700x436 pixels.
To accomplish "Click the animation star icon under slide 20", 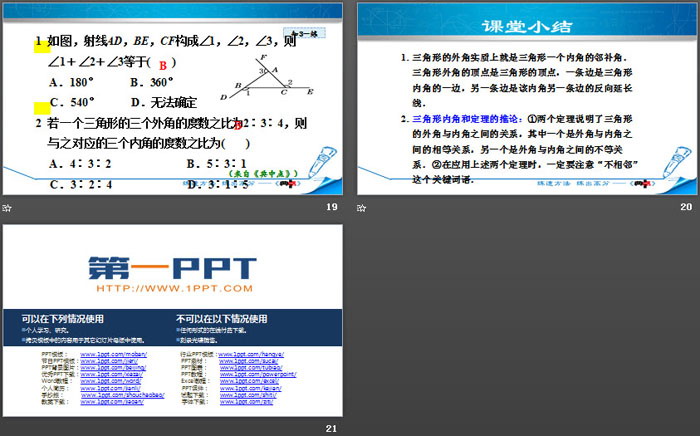I will click(361, 206).
